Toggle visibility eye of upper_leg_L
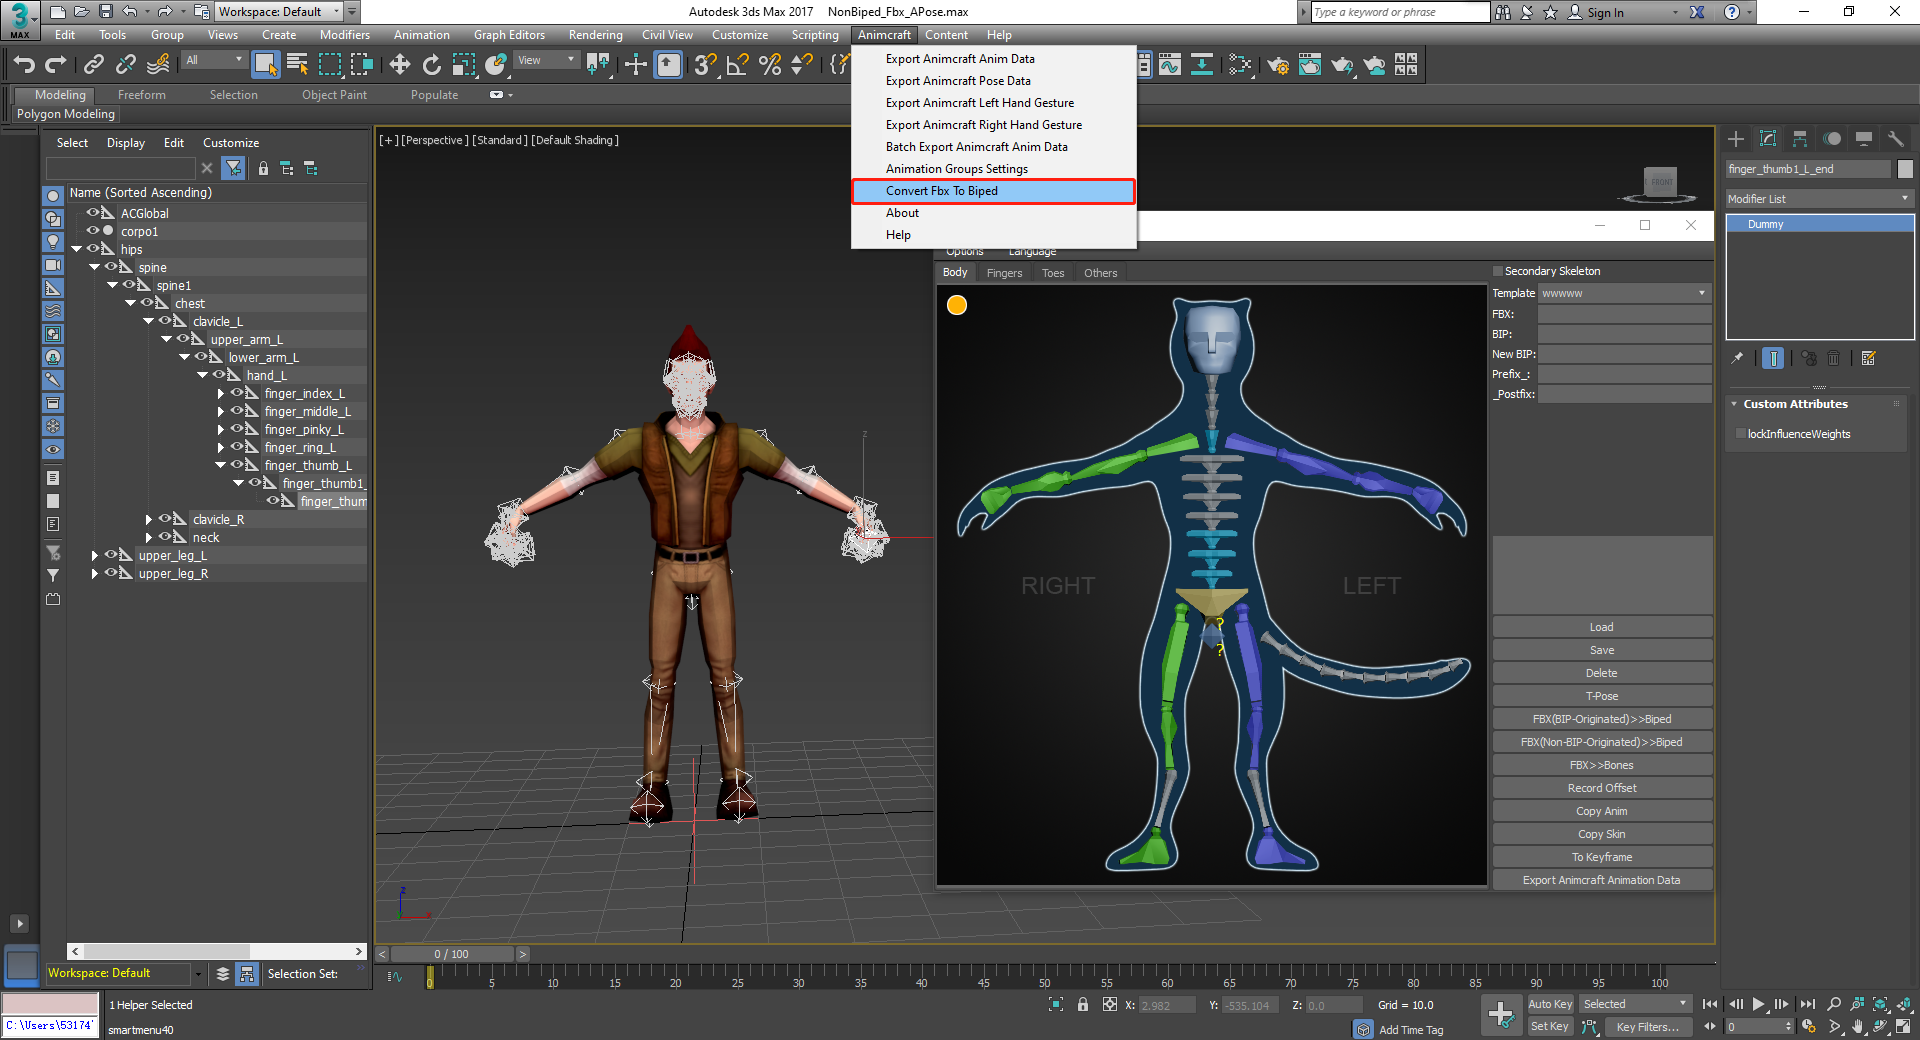 click(111, 555)
